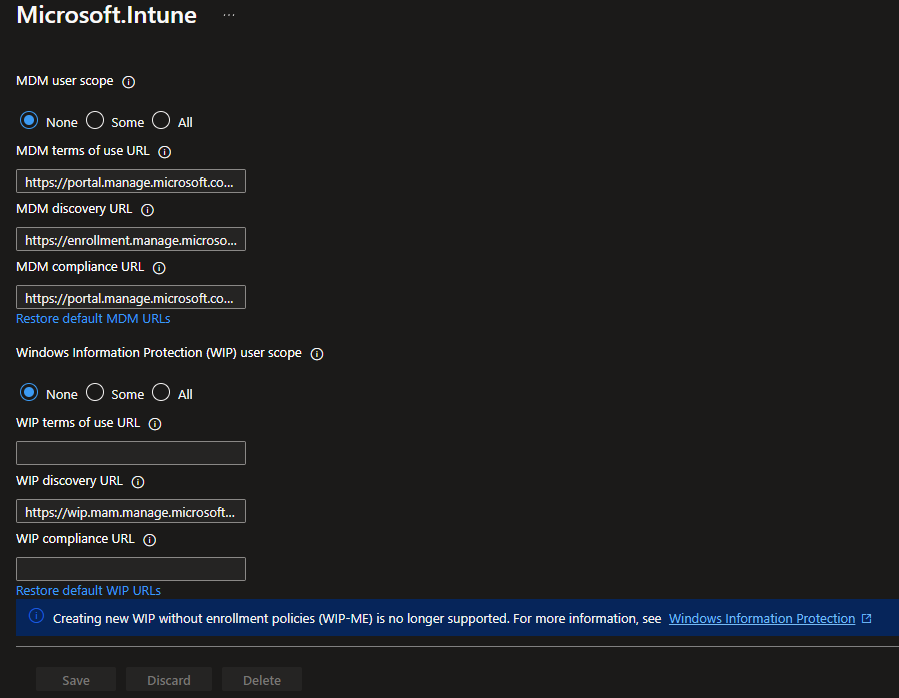This screenshot has height=698, width=899.
Task: Show info tooltip for MDM user scope
Action: (x=128, y=82)
